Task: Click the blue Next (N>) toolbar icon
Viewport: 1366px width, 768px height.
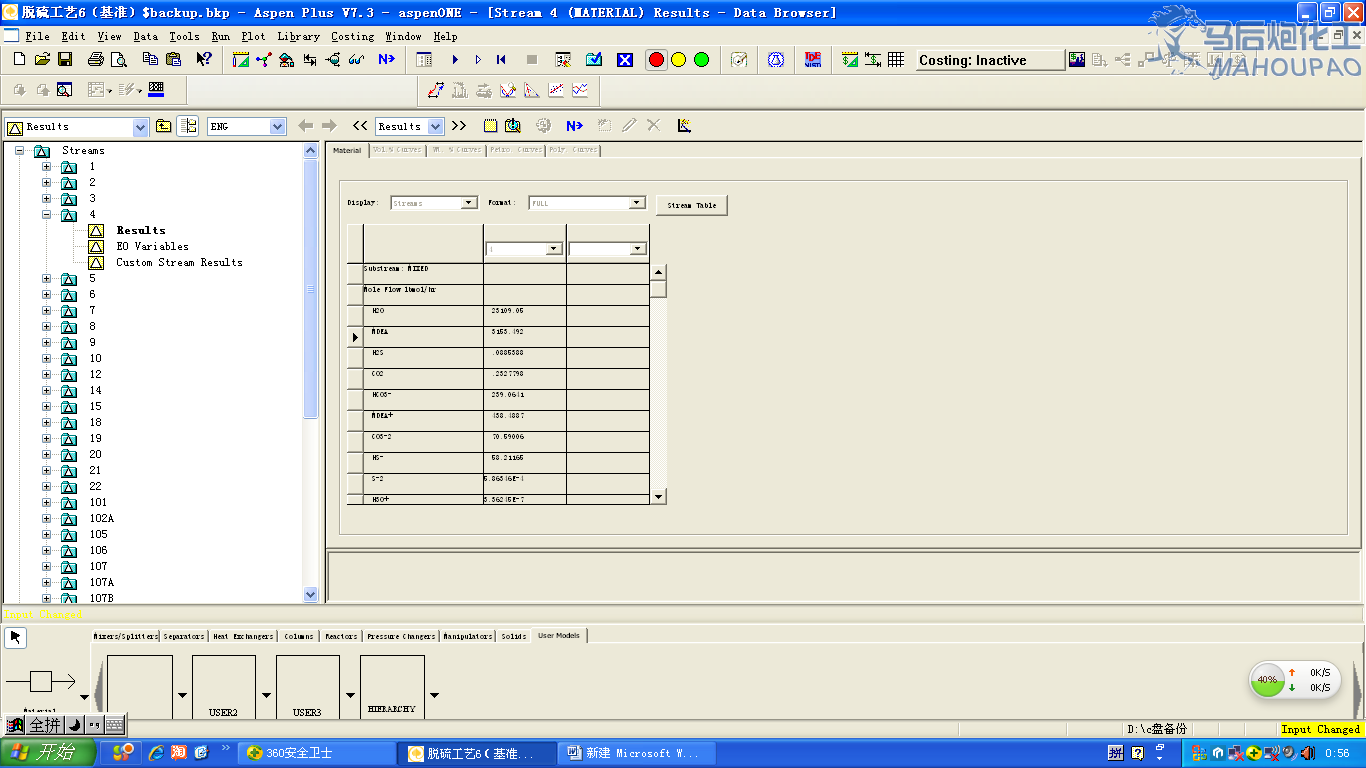Action: (386, 60)
